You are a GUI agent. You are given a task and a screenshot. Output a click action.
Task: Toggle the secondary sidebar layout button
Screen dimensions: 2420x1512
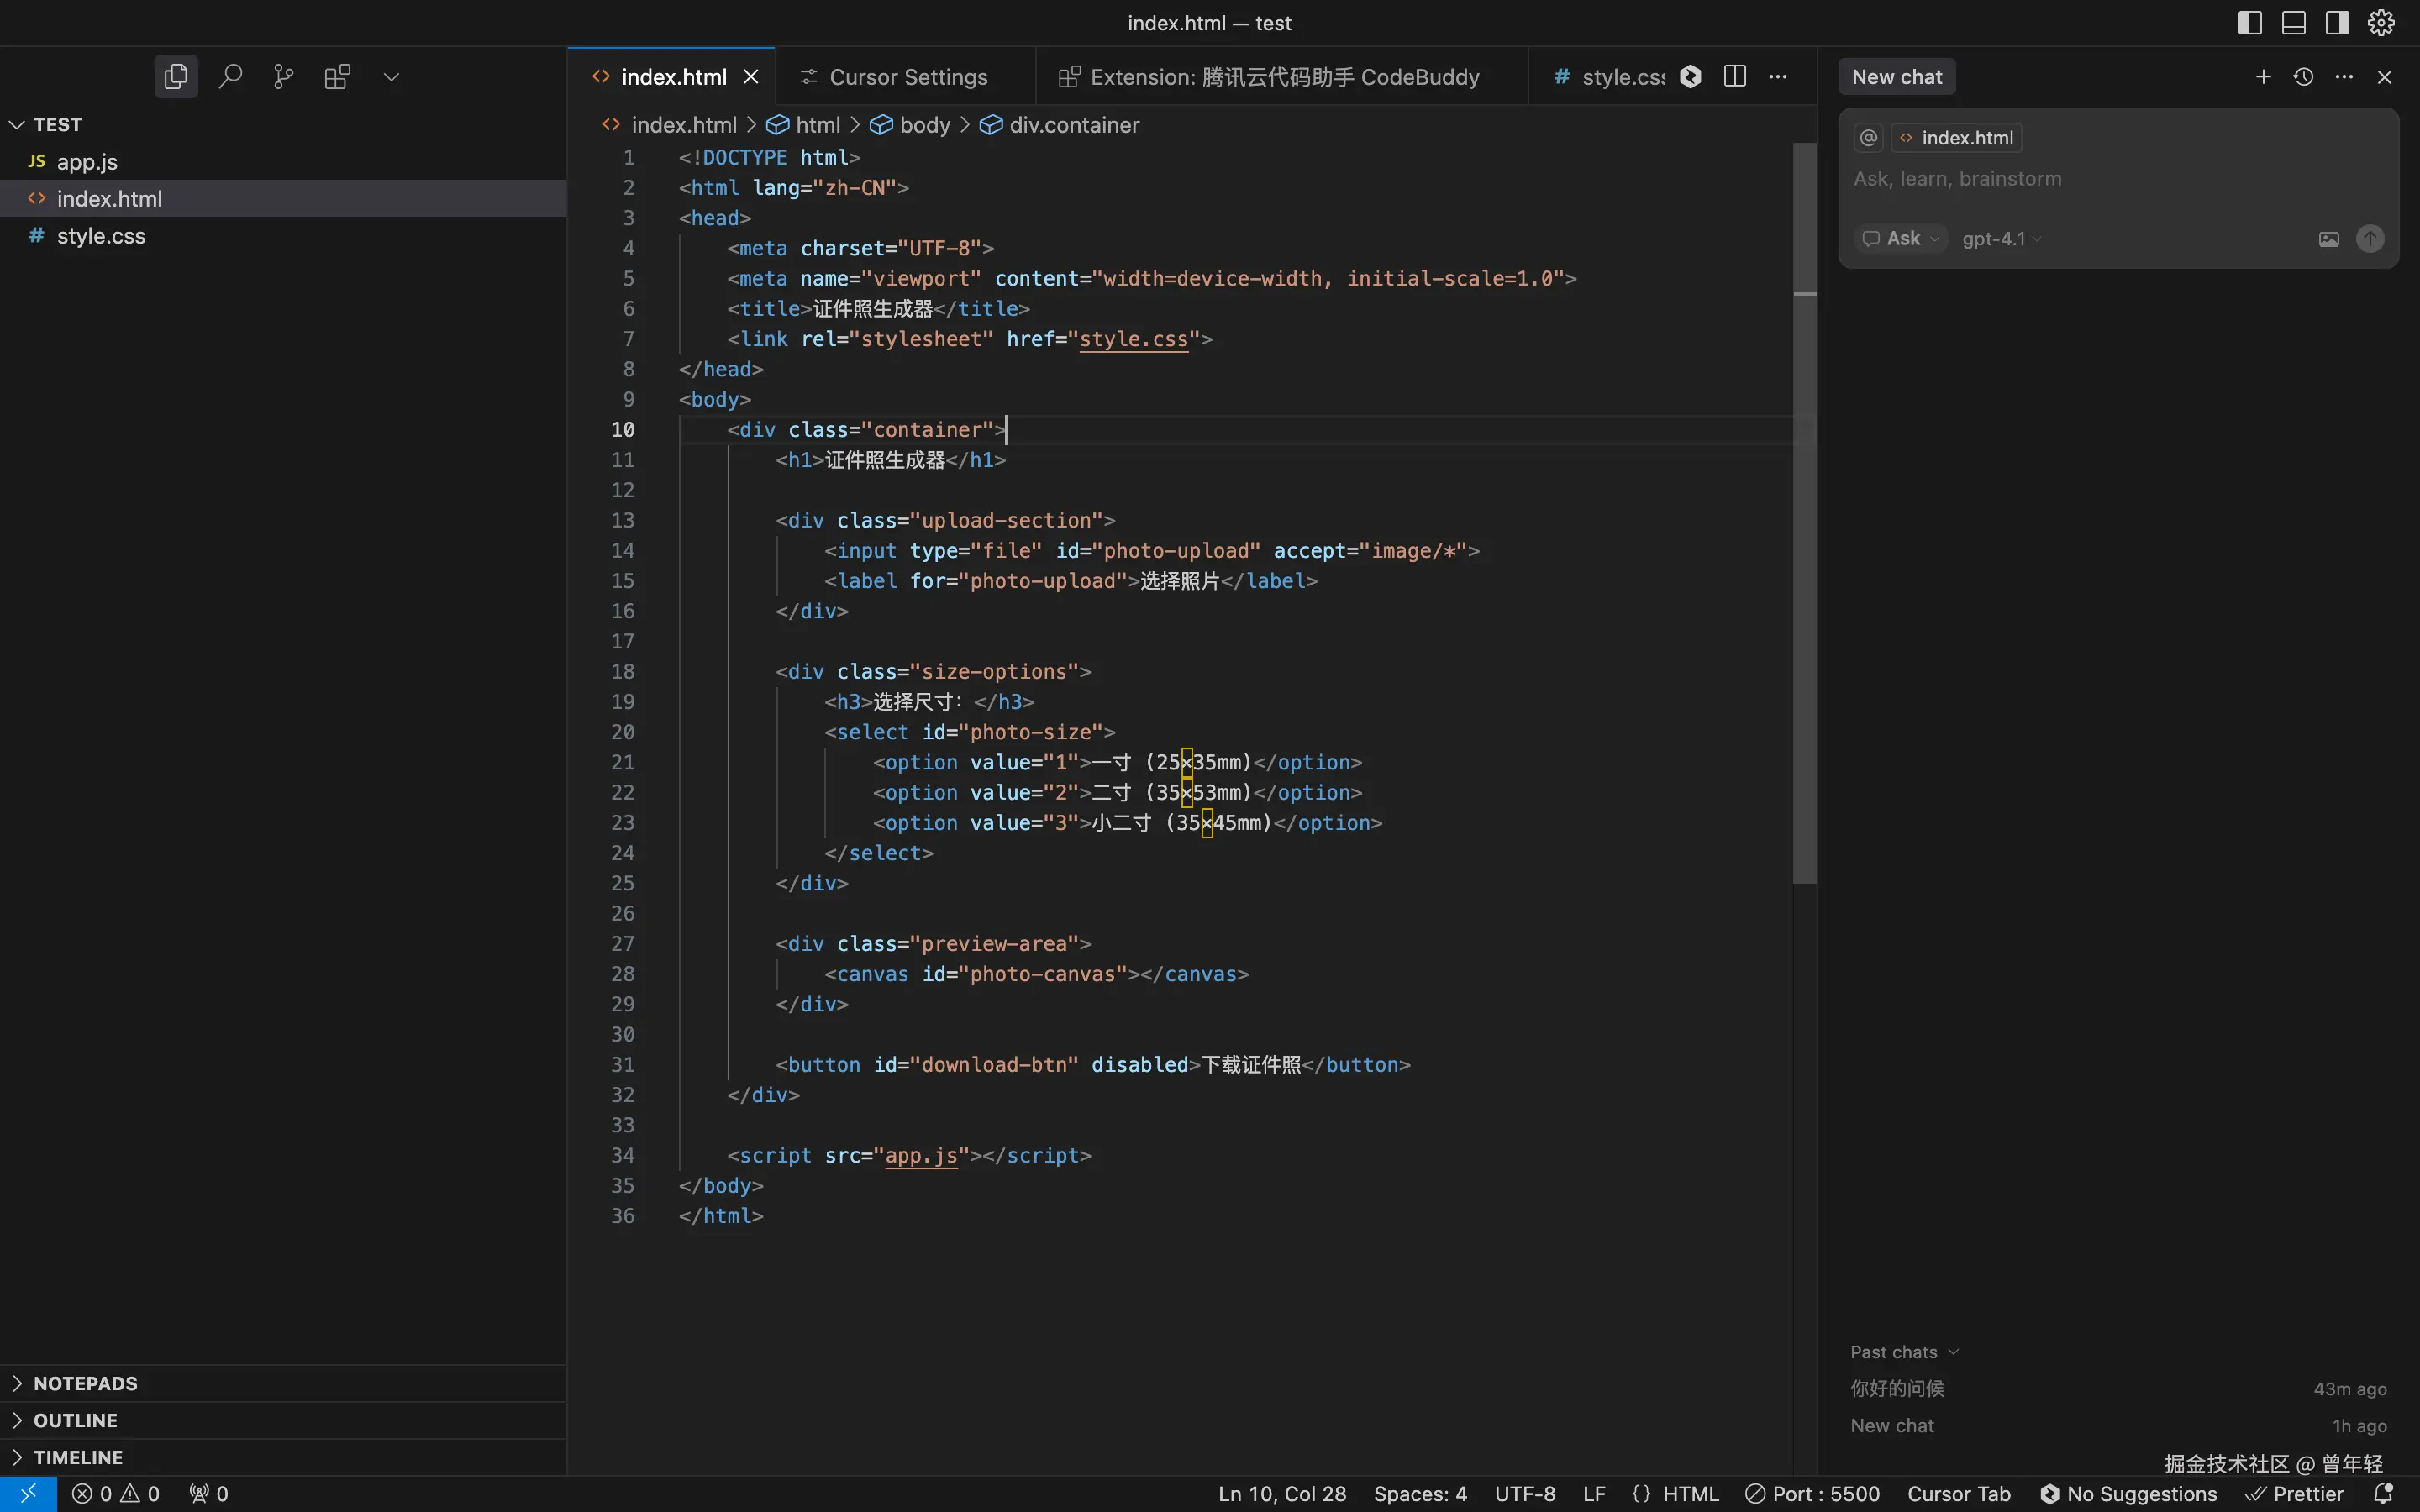click(2337, 22)
